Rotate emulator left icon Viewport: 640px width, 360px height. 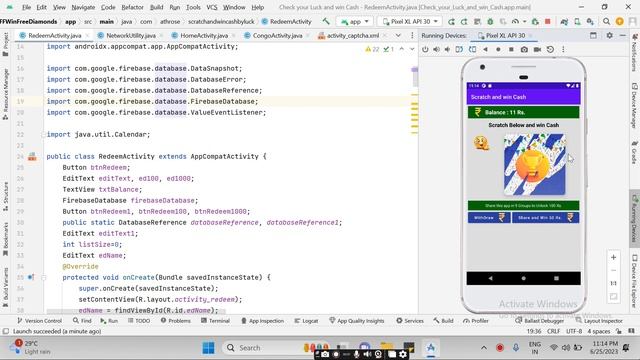(x=459, y=49)
